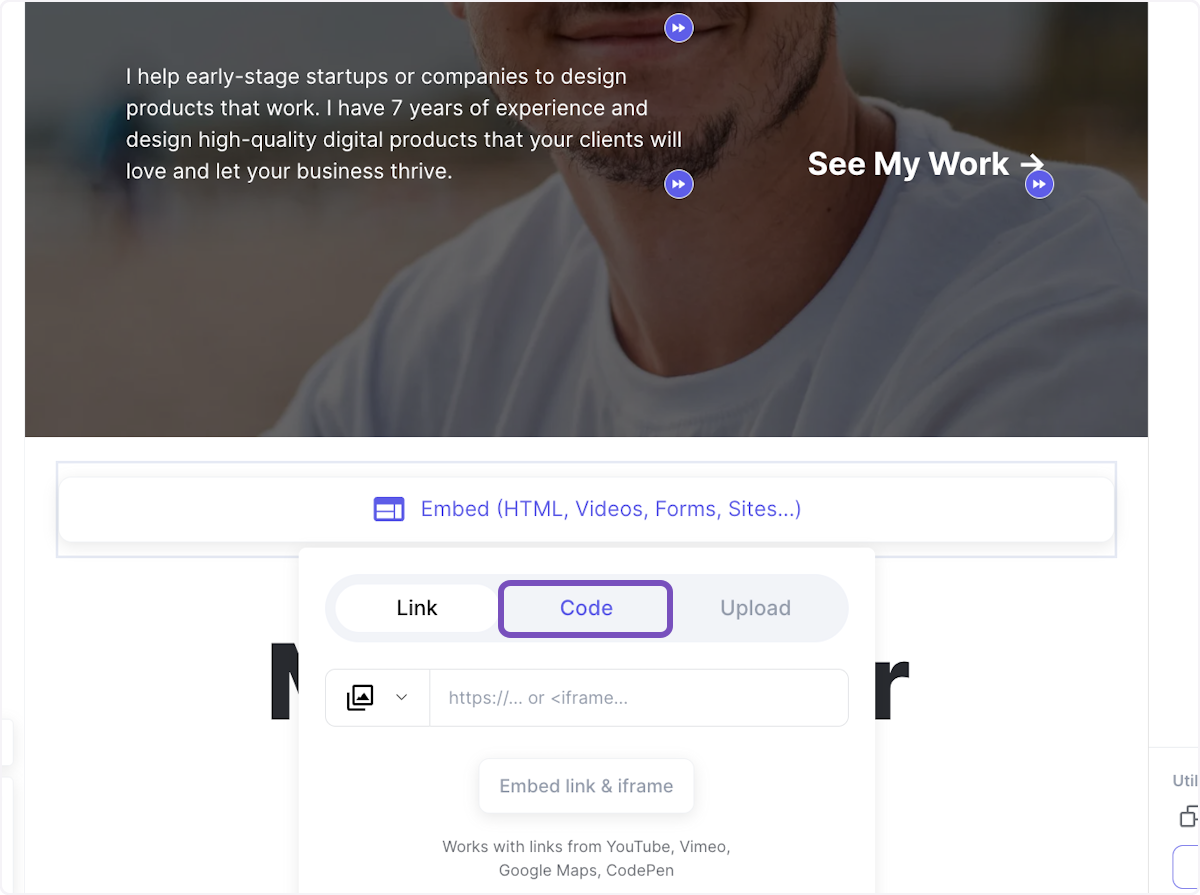The image size is (1200, 895).
Task: Click the fast-forward icon above the intro paragraph
Action: (679, 28)
